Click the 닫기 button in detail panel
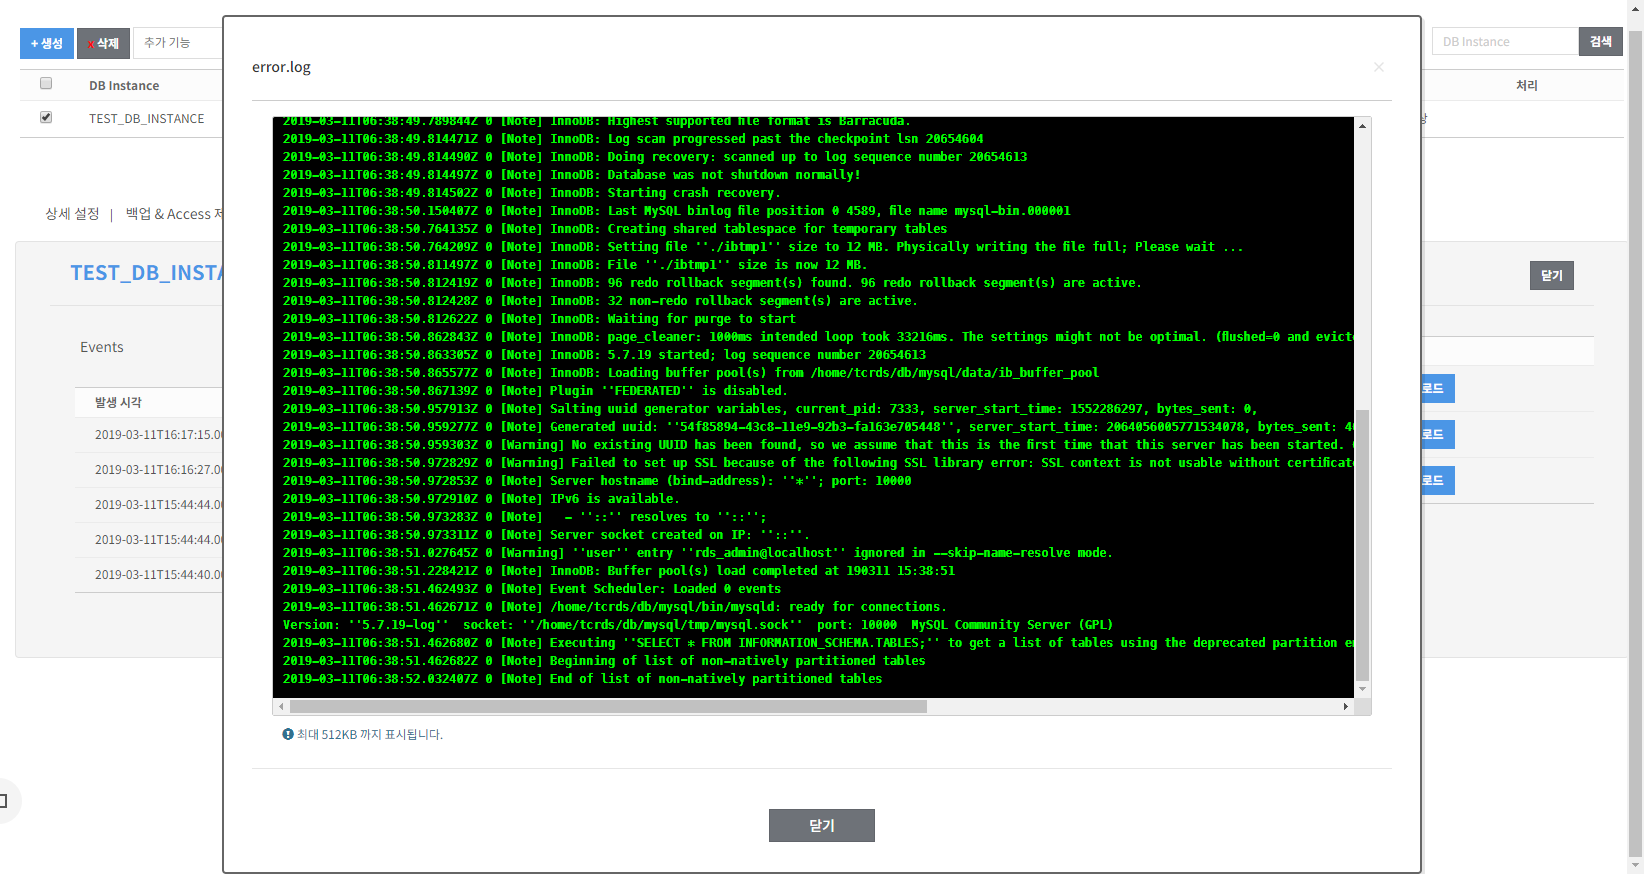The image size is (1644, 874). pos(1551,275)
